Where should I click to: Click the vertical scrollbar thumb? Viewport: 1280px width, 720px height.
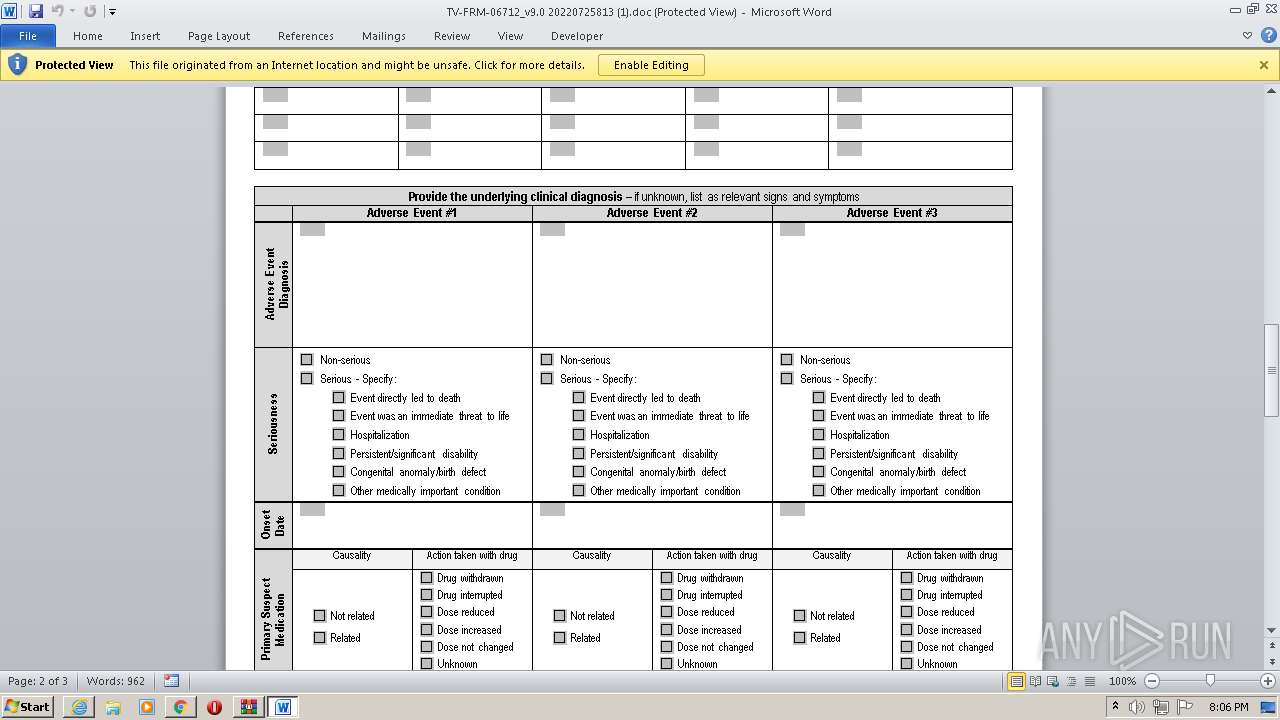(1272, 370)
